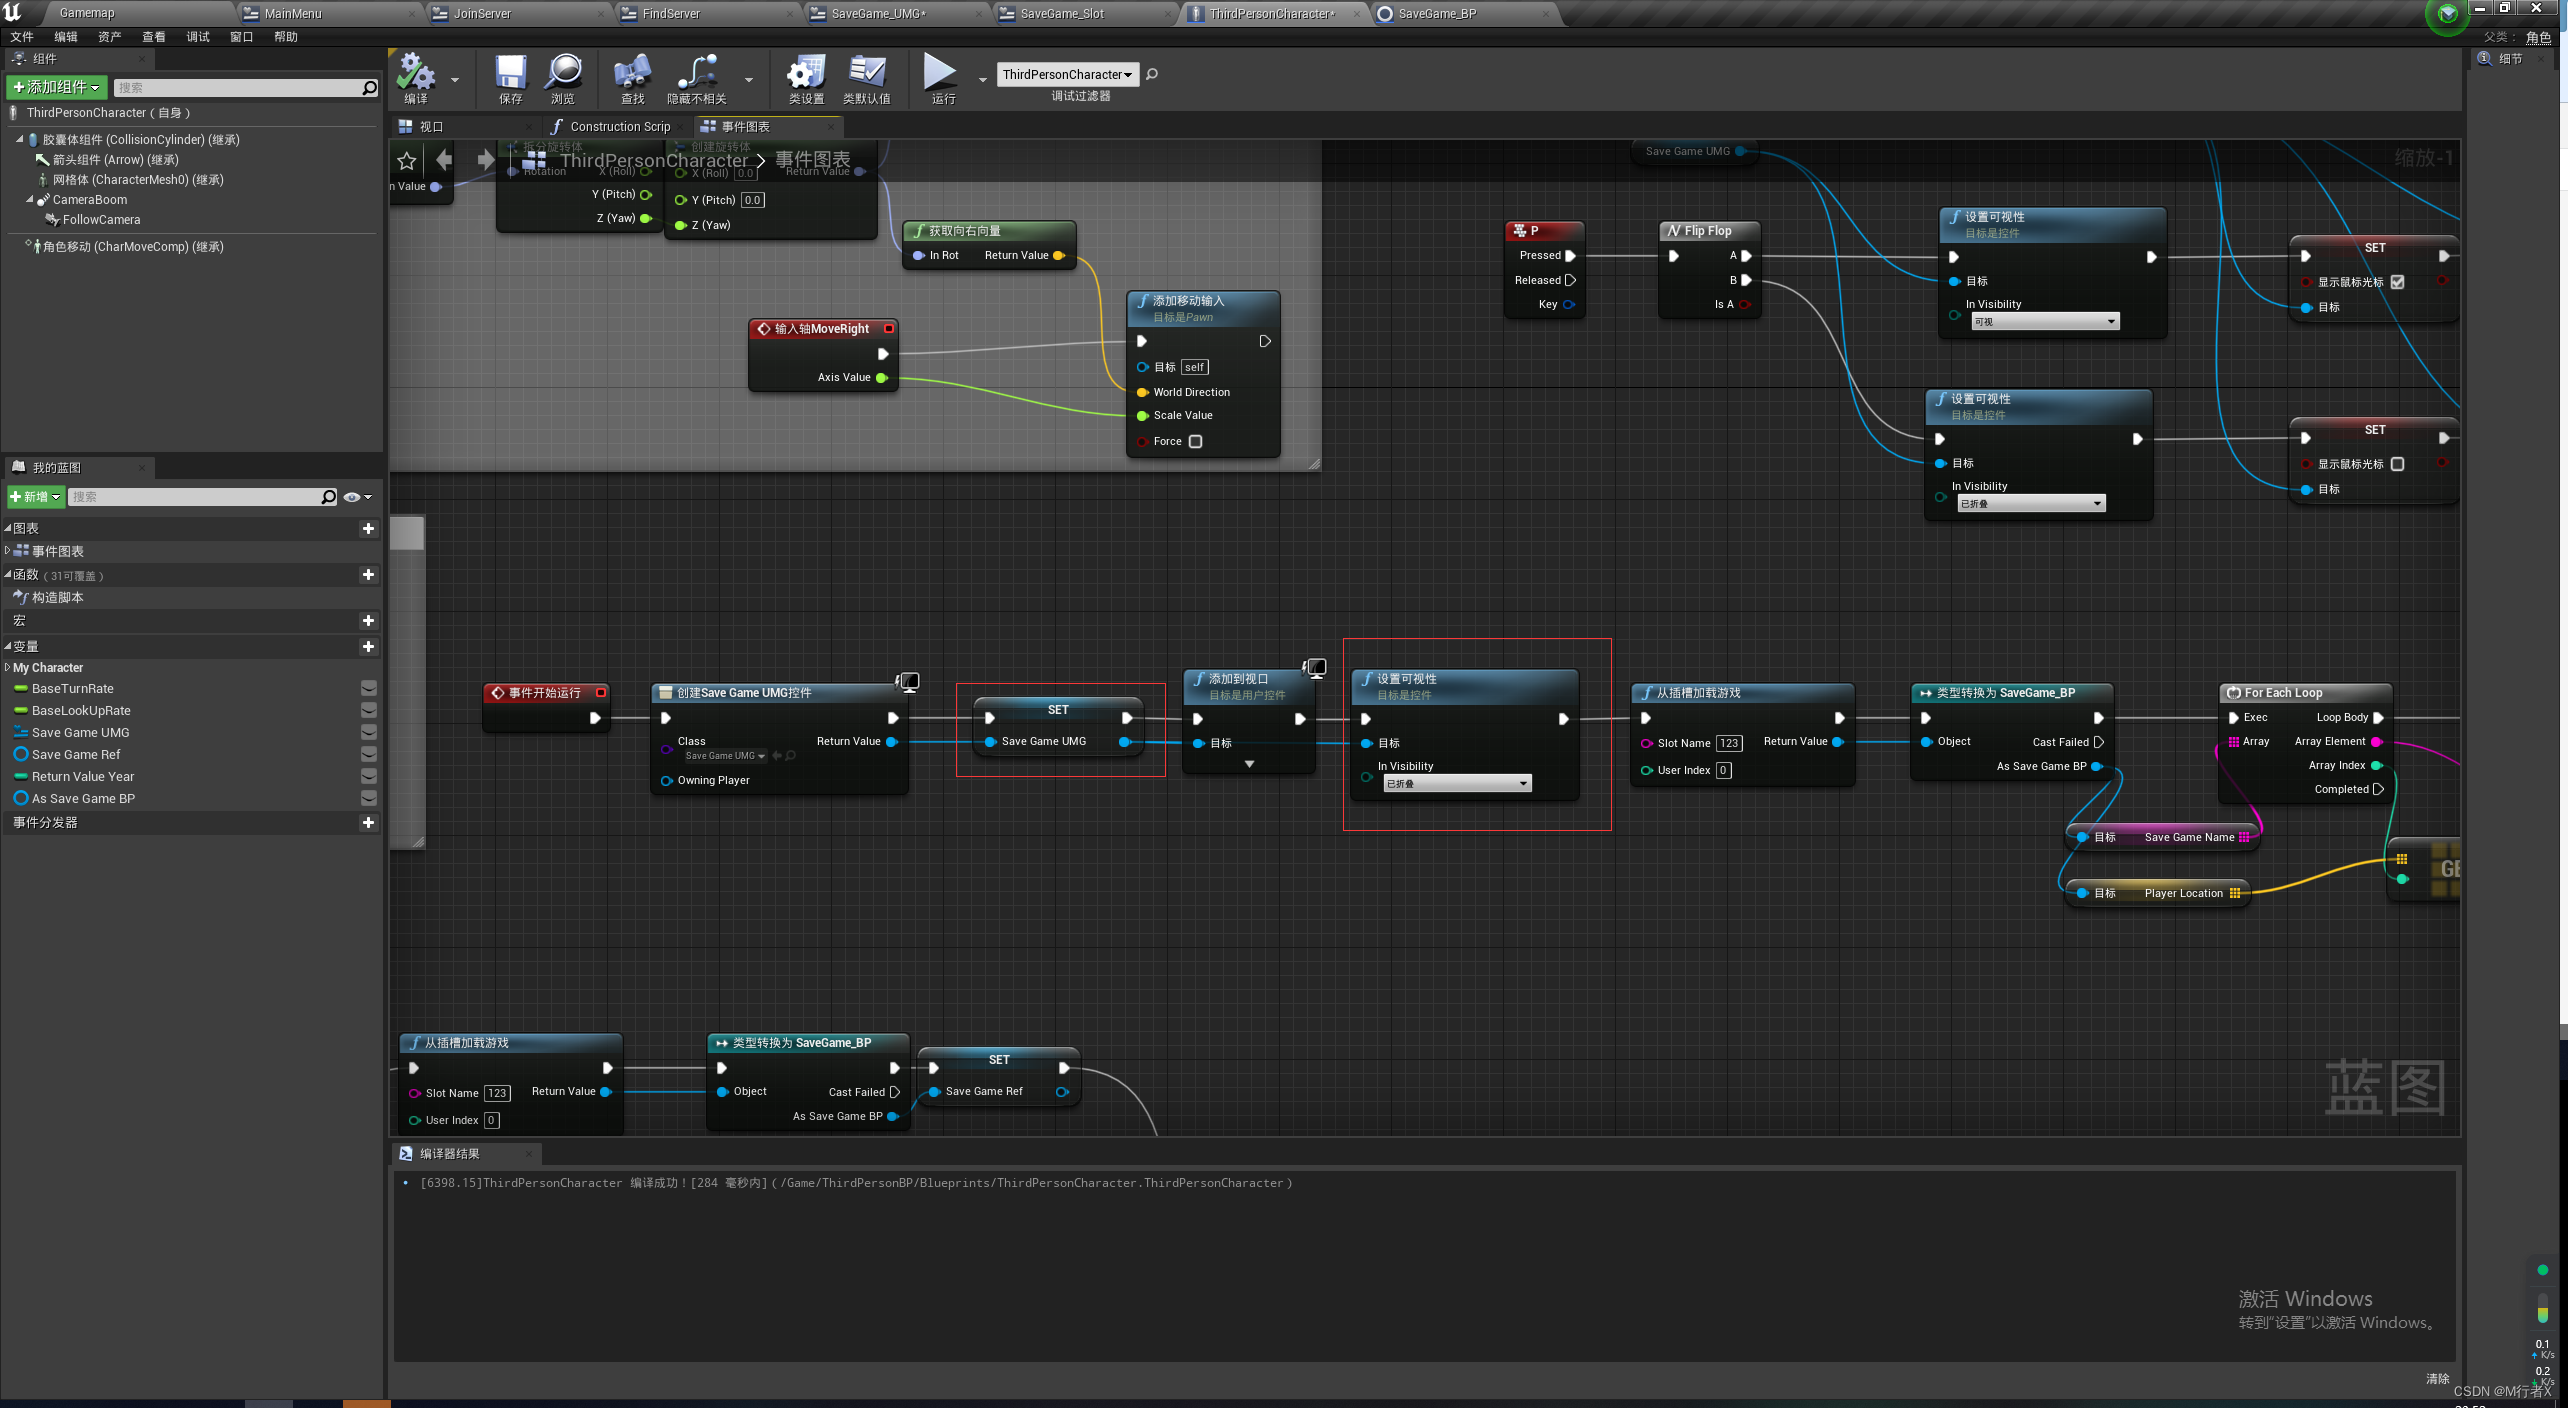
Task: Toggle the Force checkbox on 添加移动输入
Action: point(1195,441)
